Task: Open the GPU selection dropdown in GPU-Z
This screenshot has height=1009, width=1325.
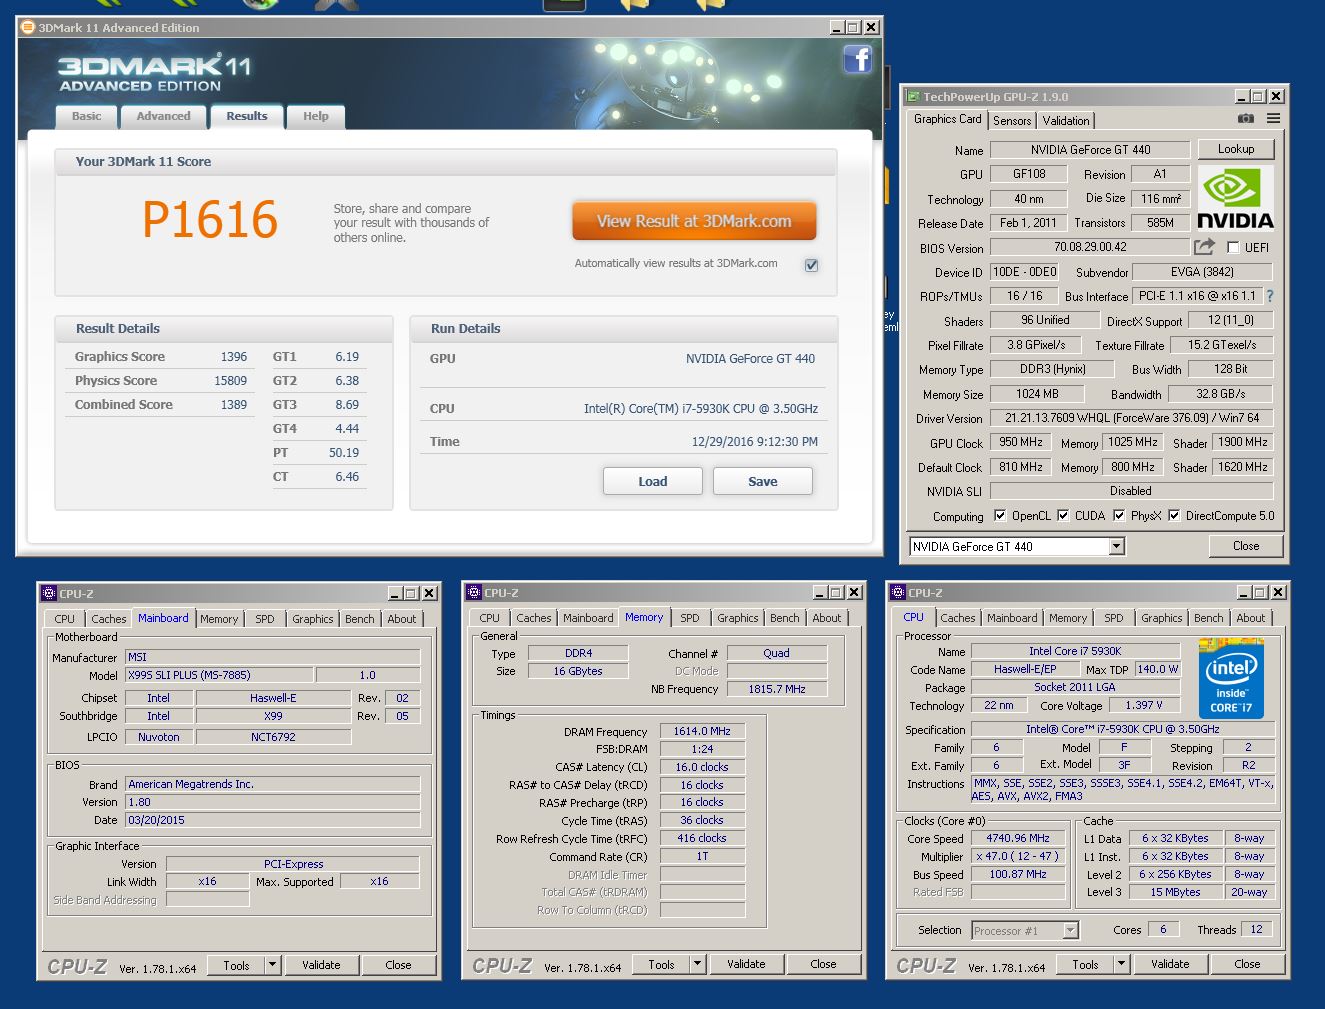Action: tap(1117, 546)
